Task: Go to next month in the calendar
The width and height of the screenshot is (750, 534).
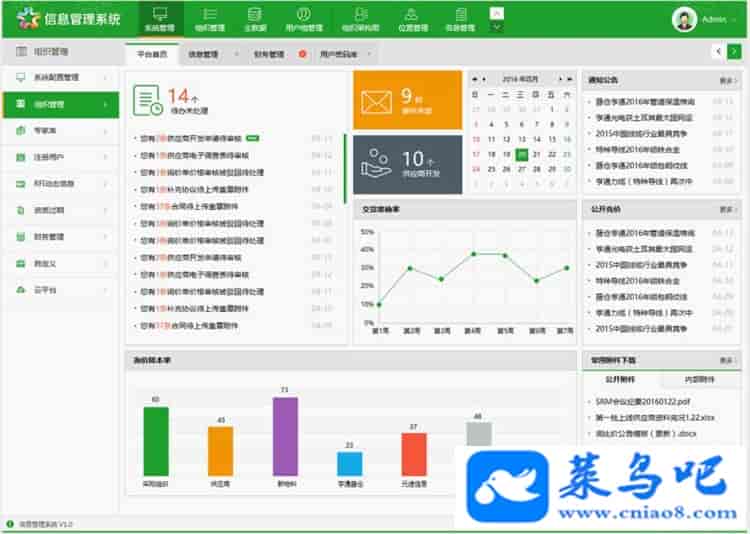Action: [560, 79]
